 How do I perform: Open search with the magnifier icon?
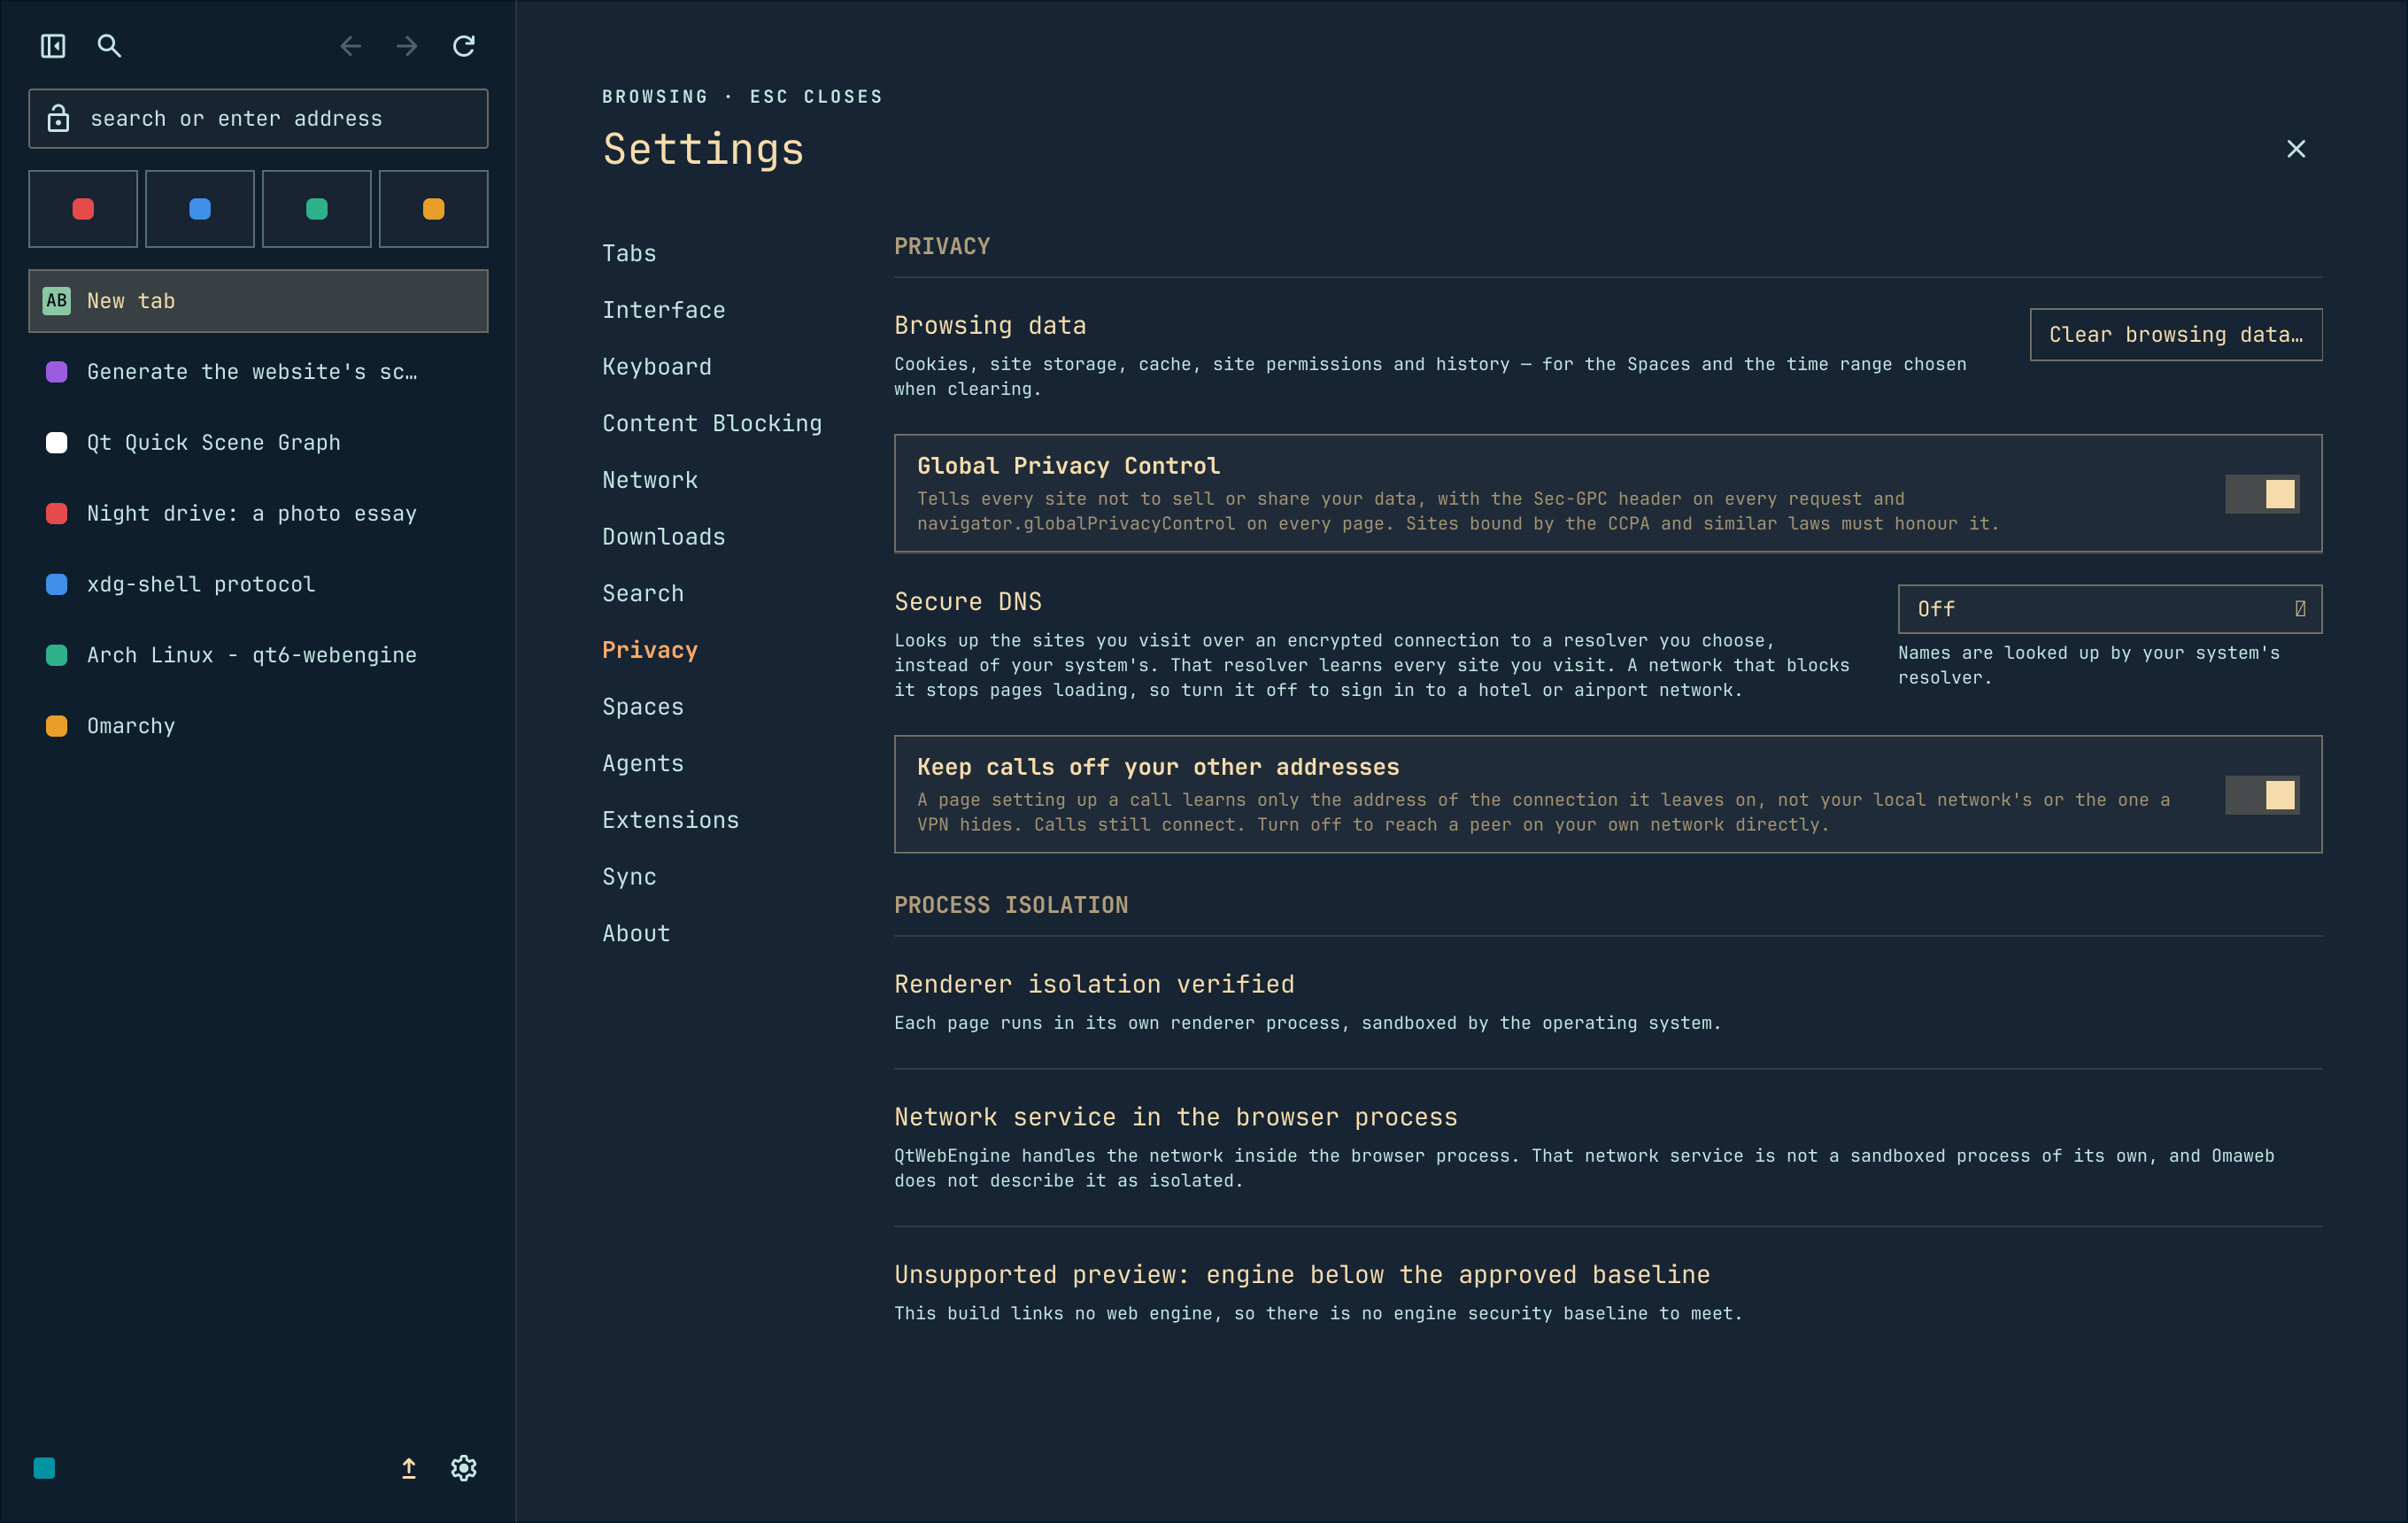(109, 46)
